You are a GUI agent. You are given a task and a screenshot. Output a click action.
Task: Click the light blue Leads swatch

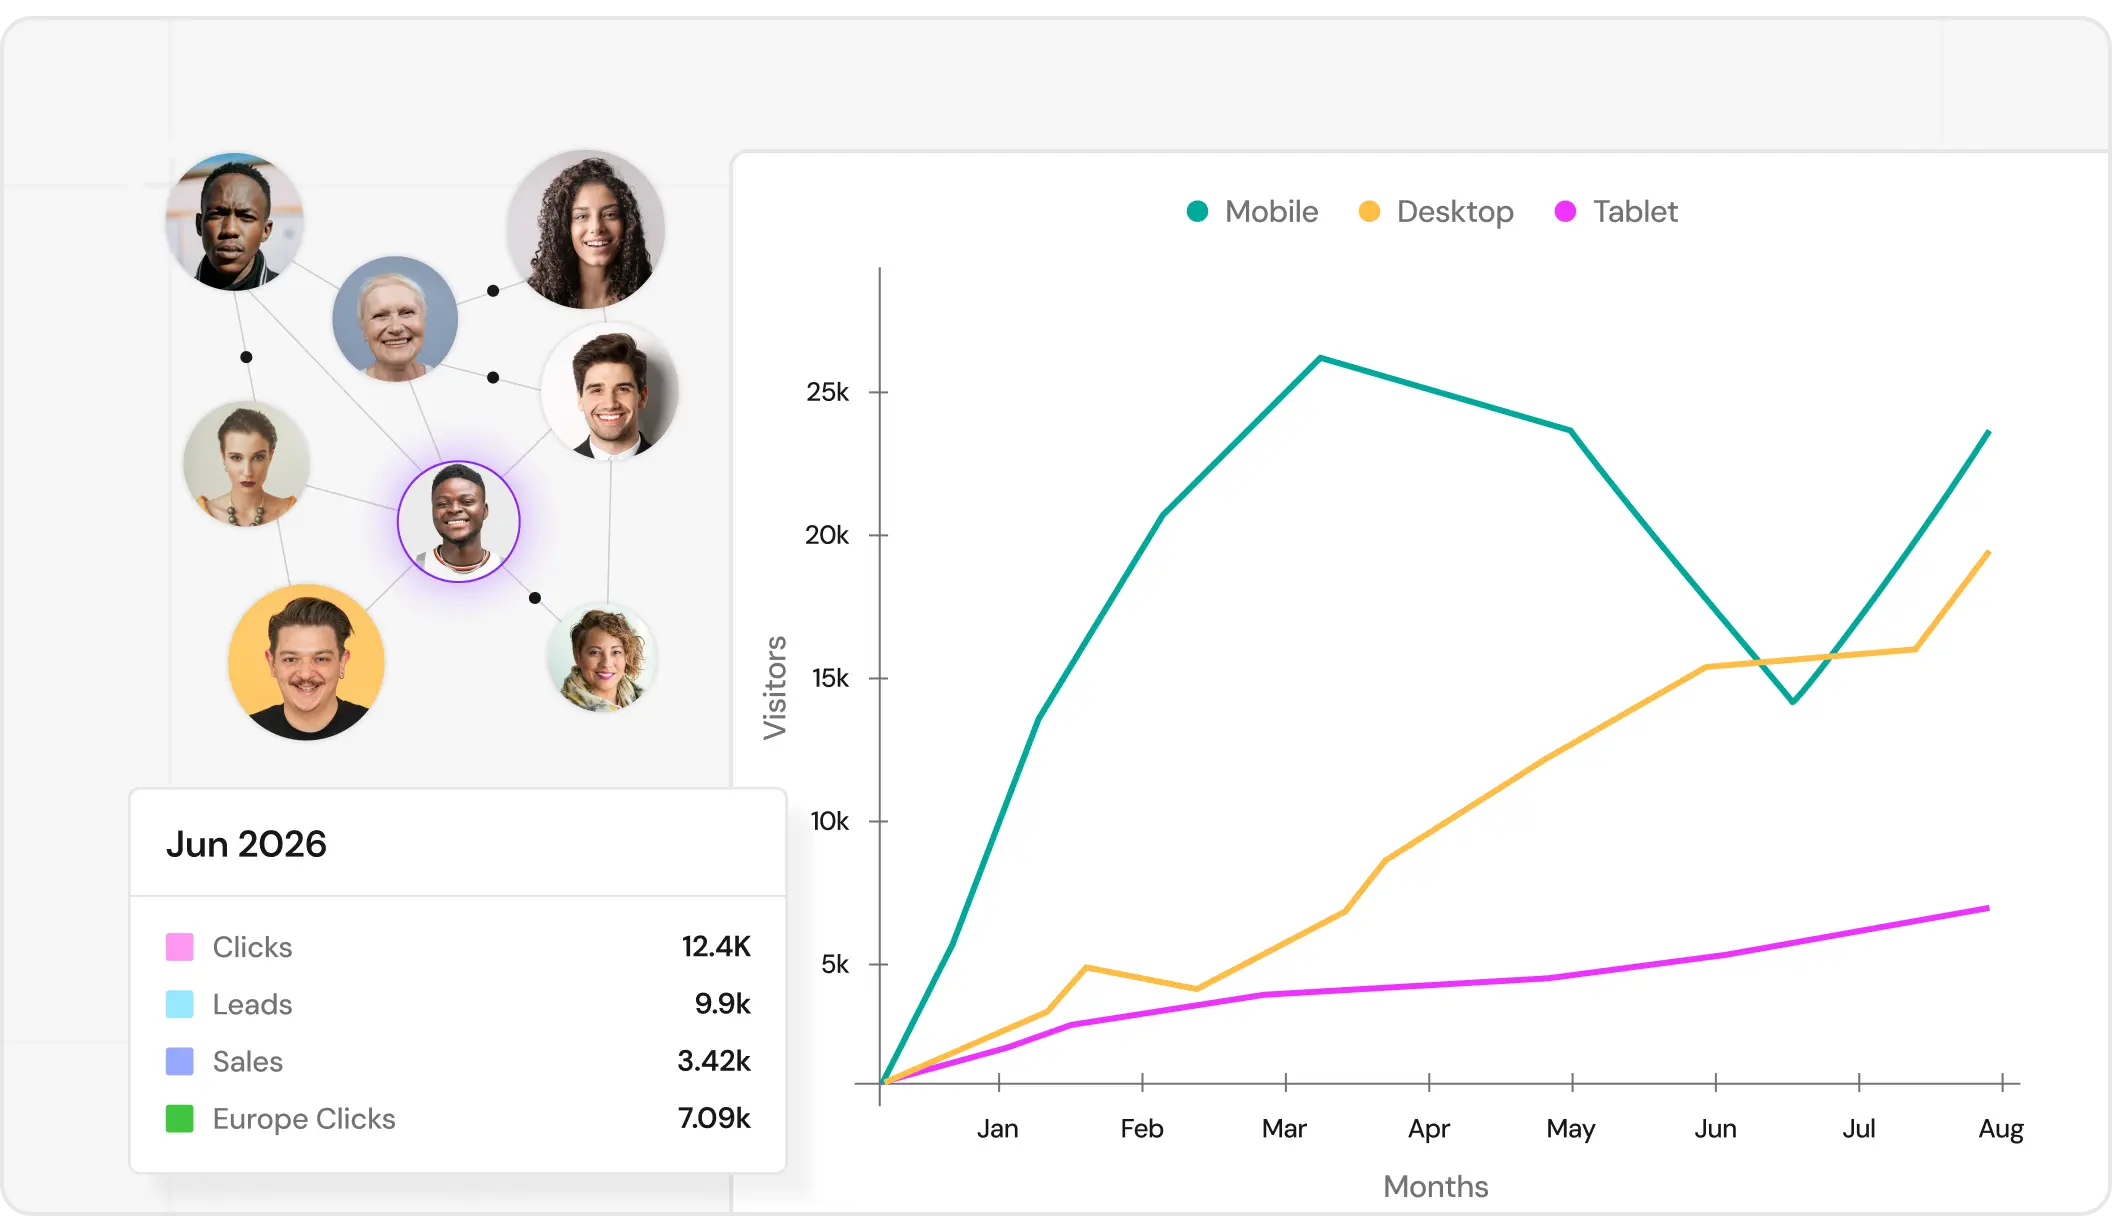179,1004
